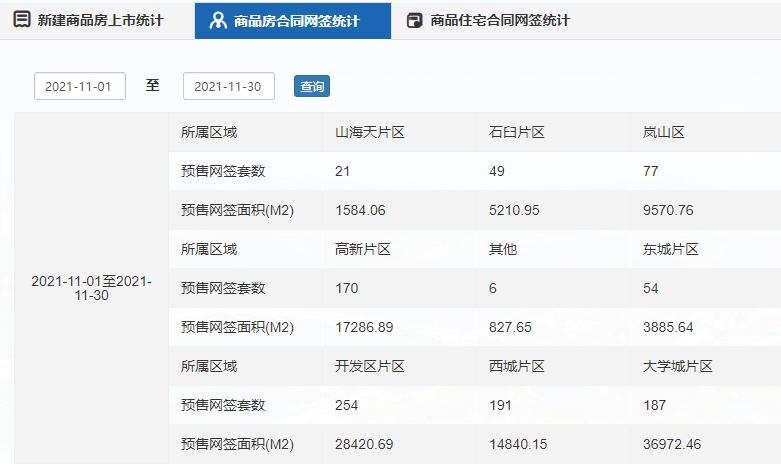Screen dimensions: 781x464
Task: Click area value 9570.76
Action: point(668,210)
